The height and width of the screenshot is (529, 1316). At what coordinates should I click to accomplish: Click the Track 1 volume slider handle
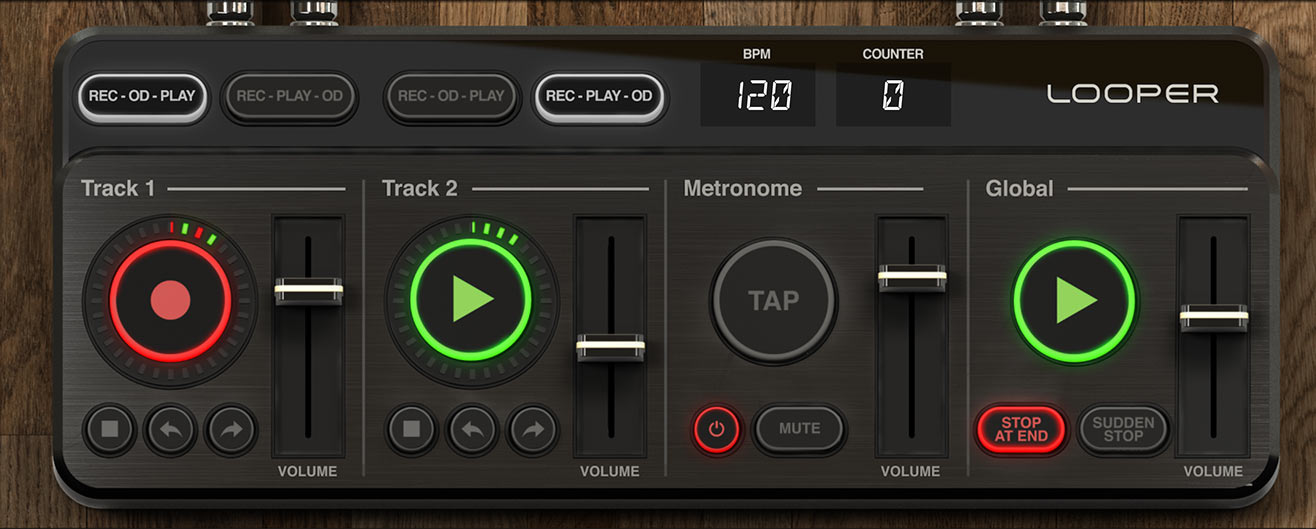pos(309,291)
